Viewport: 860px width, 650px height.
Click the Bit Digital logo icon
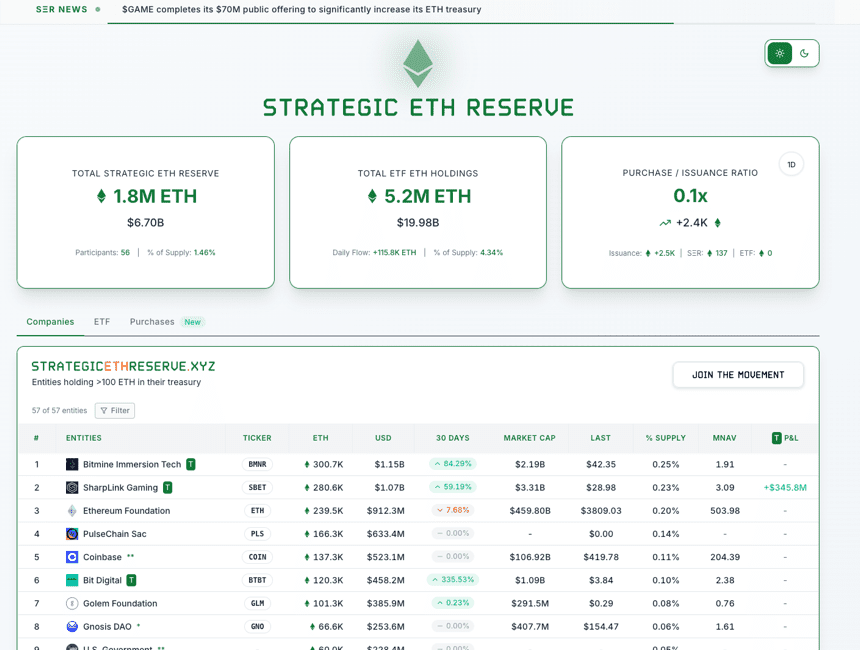tap(72, 580)
